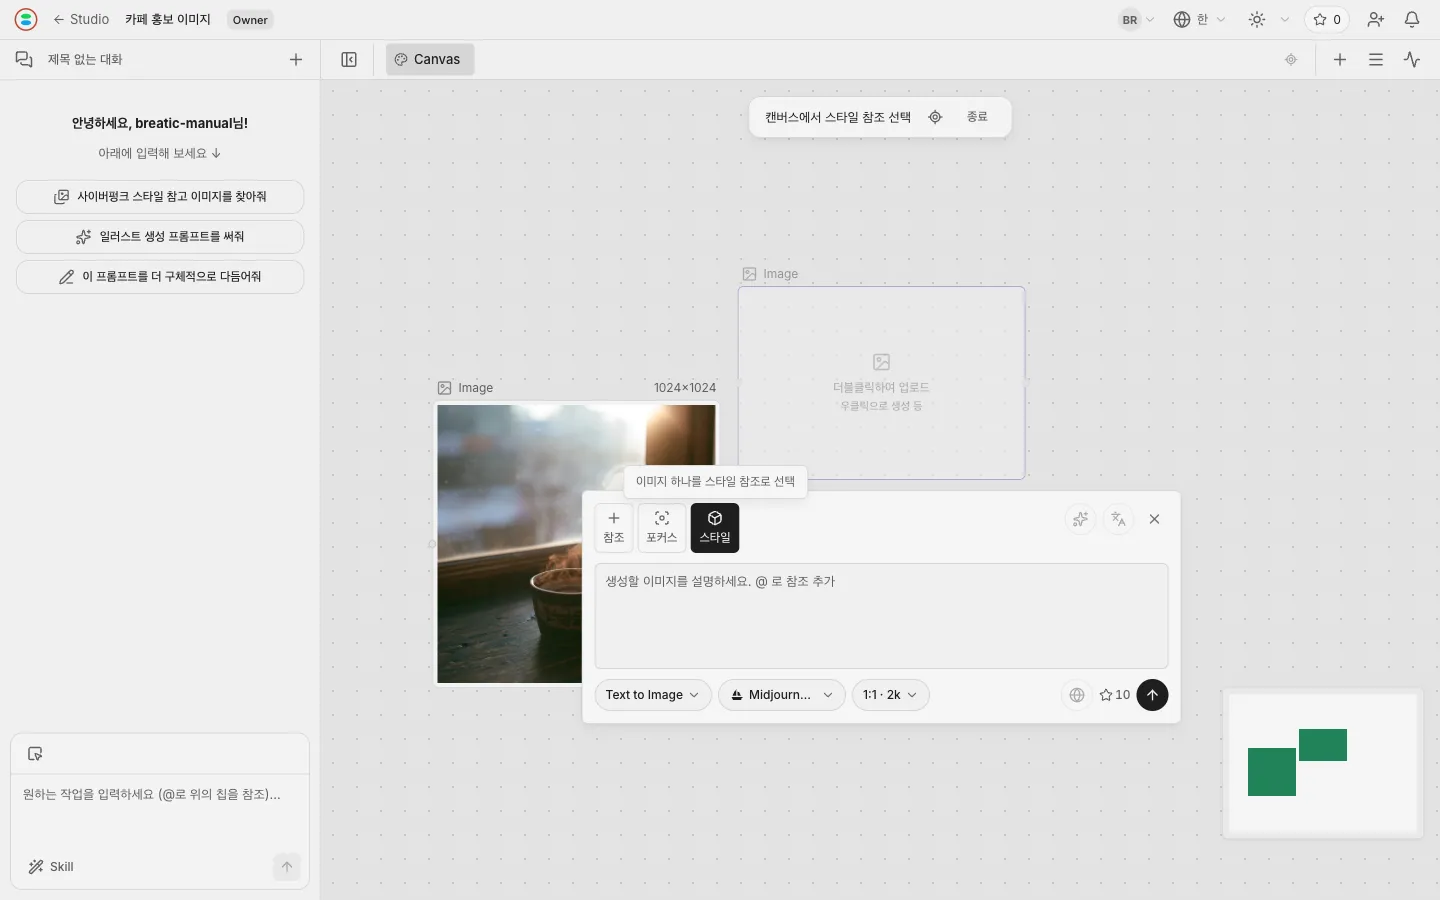Submit the image generation arrow
1440x900 pixels.
coord(1152,695)
